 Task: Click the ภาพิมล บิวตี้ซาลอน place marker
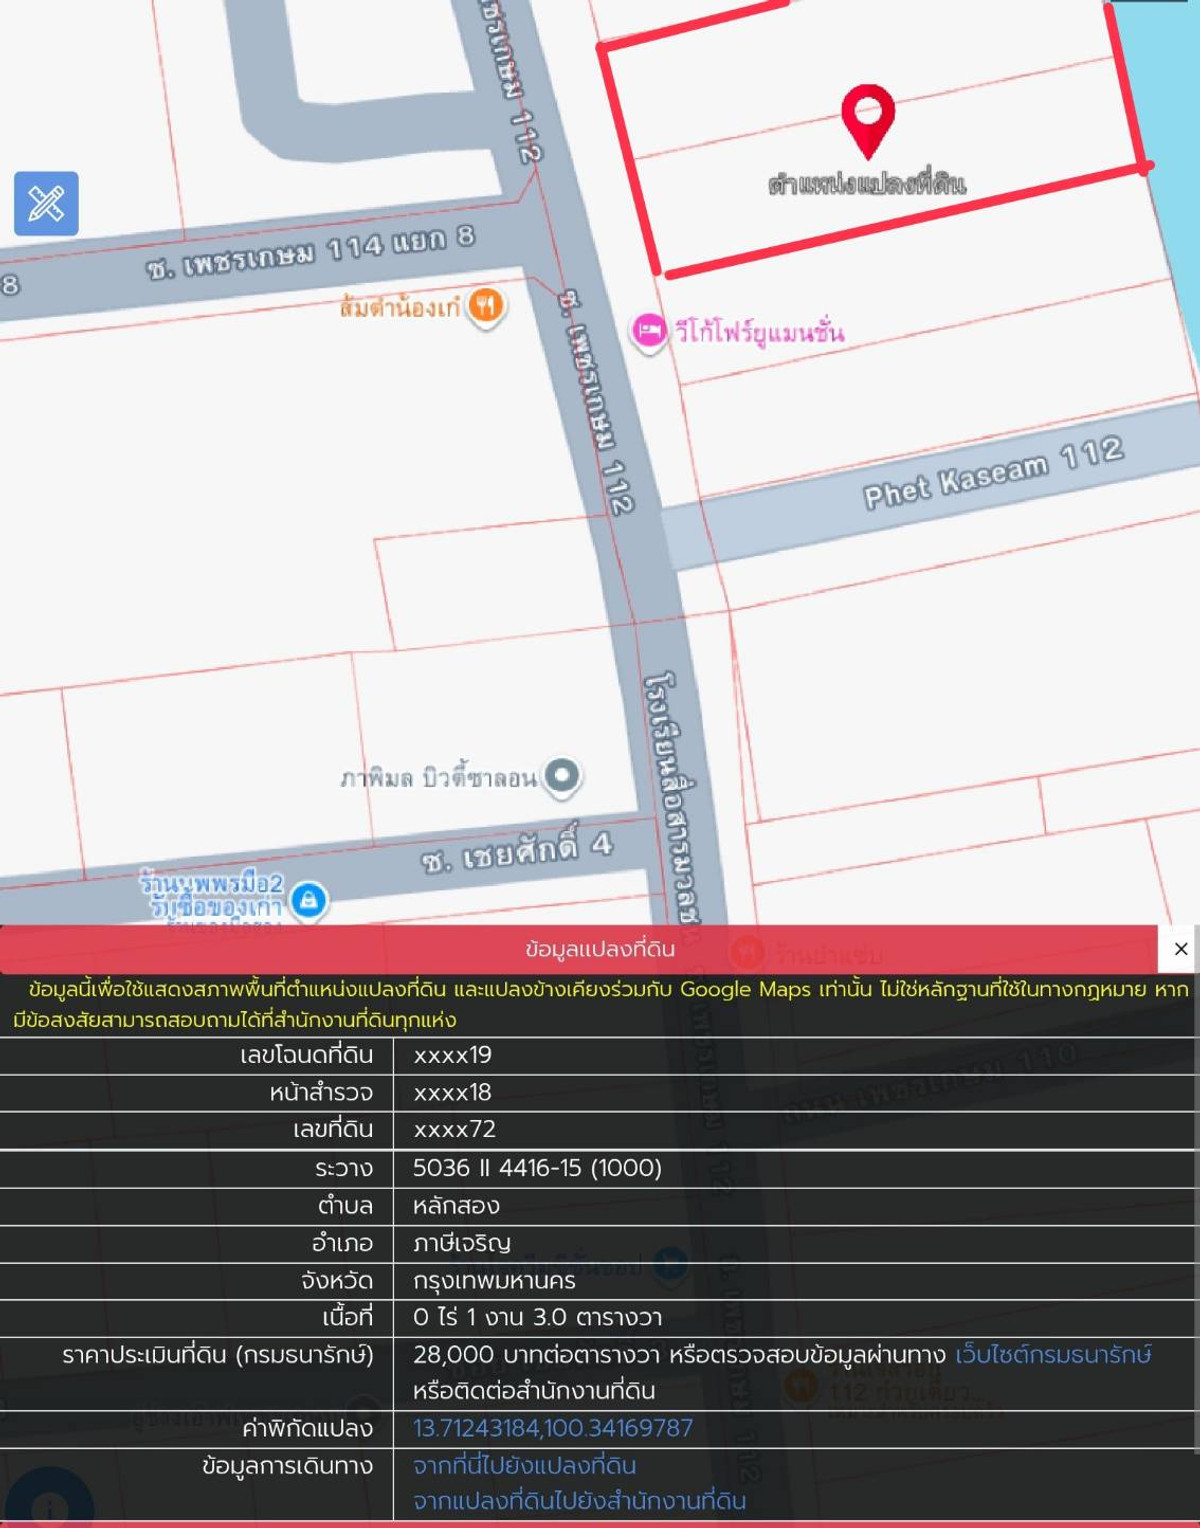point(562,775)
